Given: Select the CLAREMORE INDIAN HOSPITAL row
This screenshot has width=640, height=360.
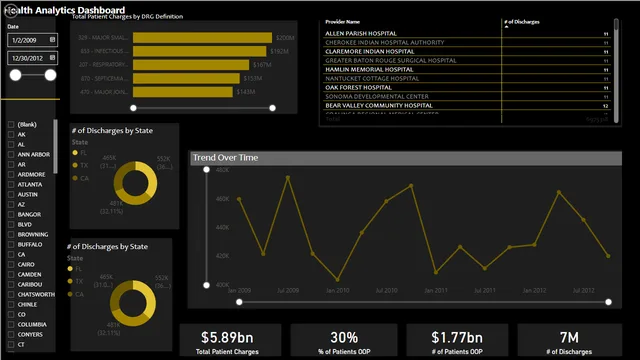Looking at the screenshot, I should point(467,51).
